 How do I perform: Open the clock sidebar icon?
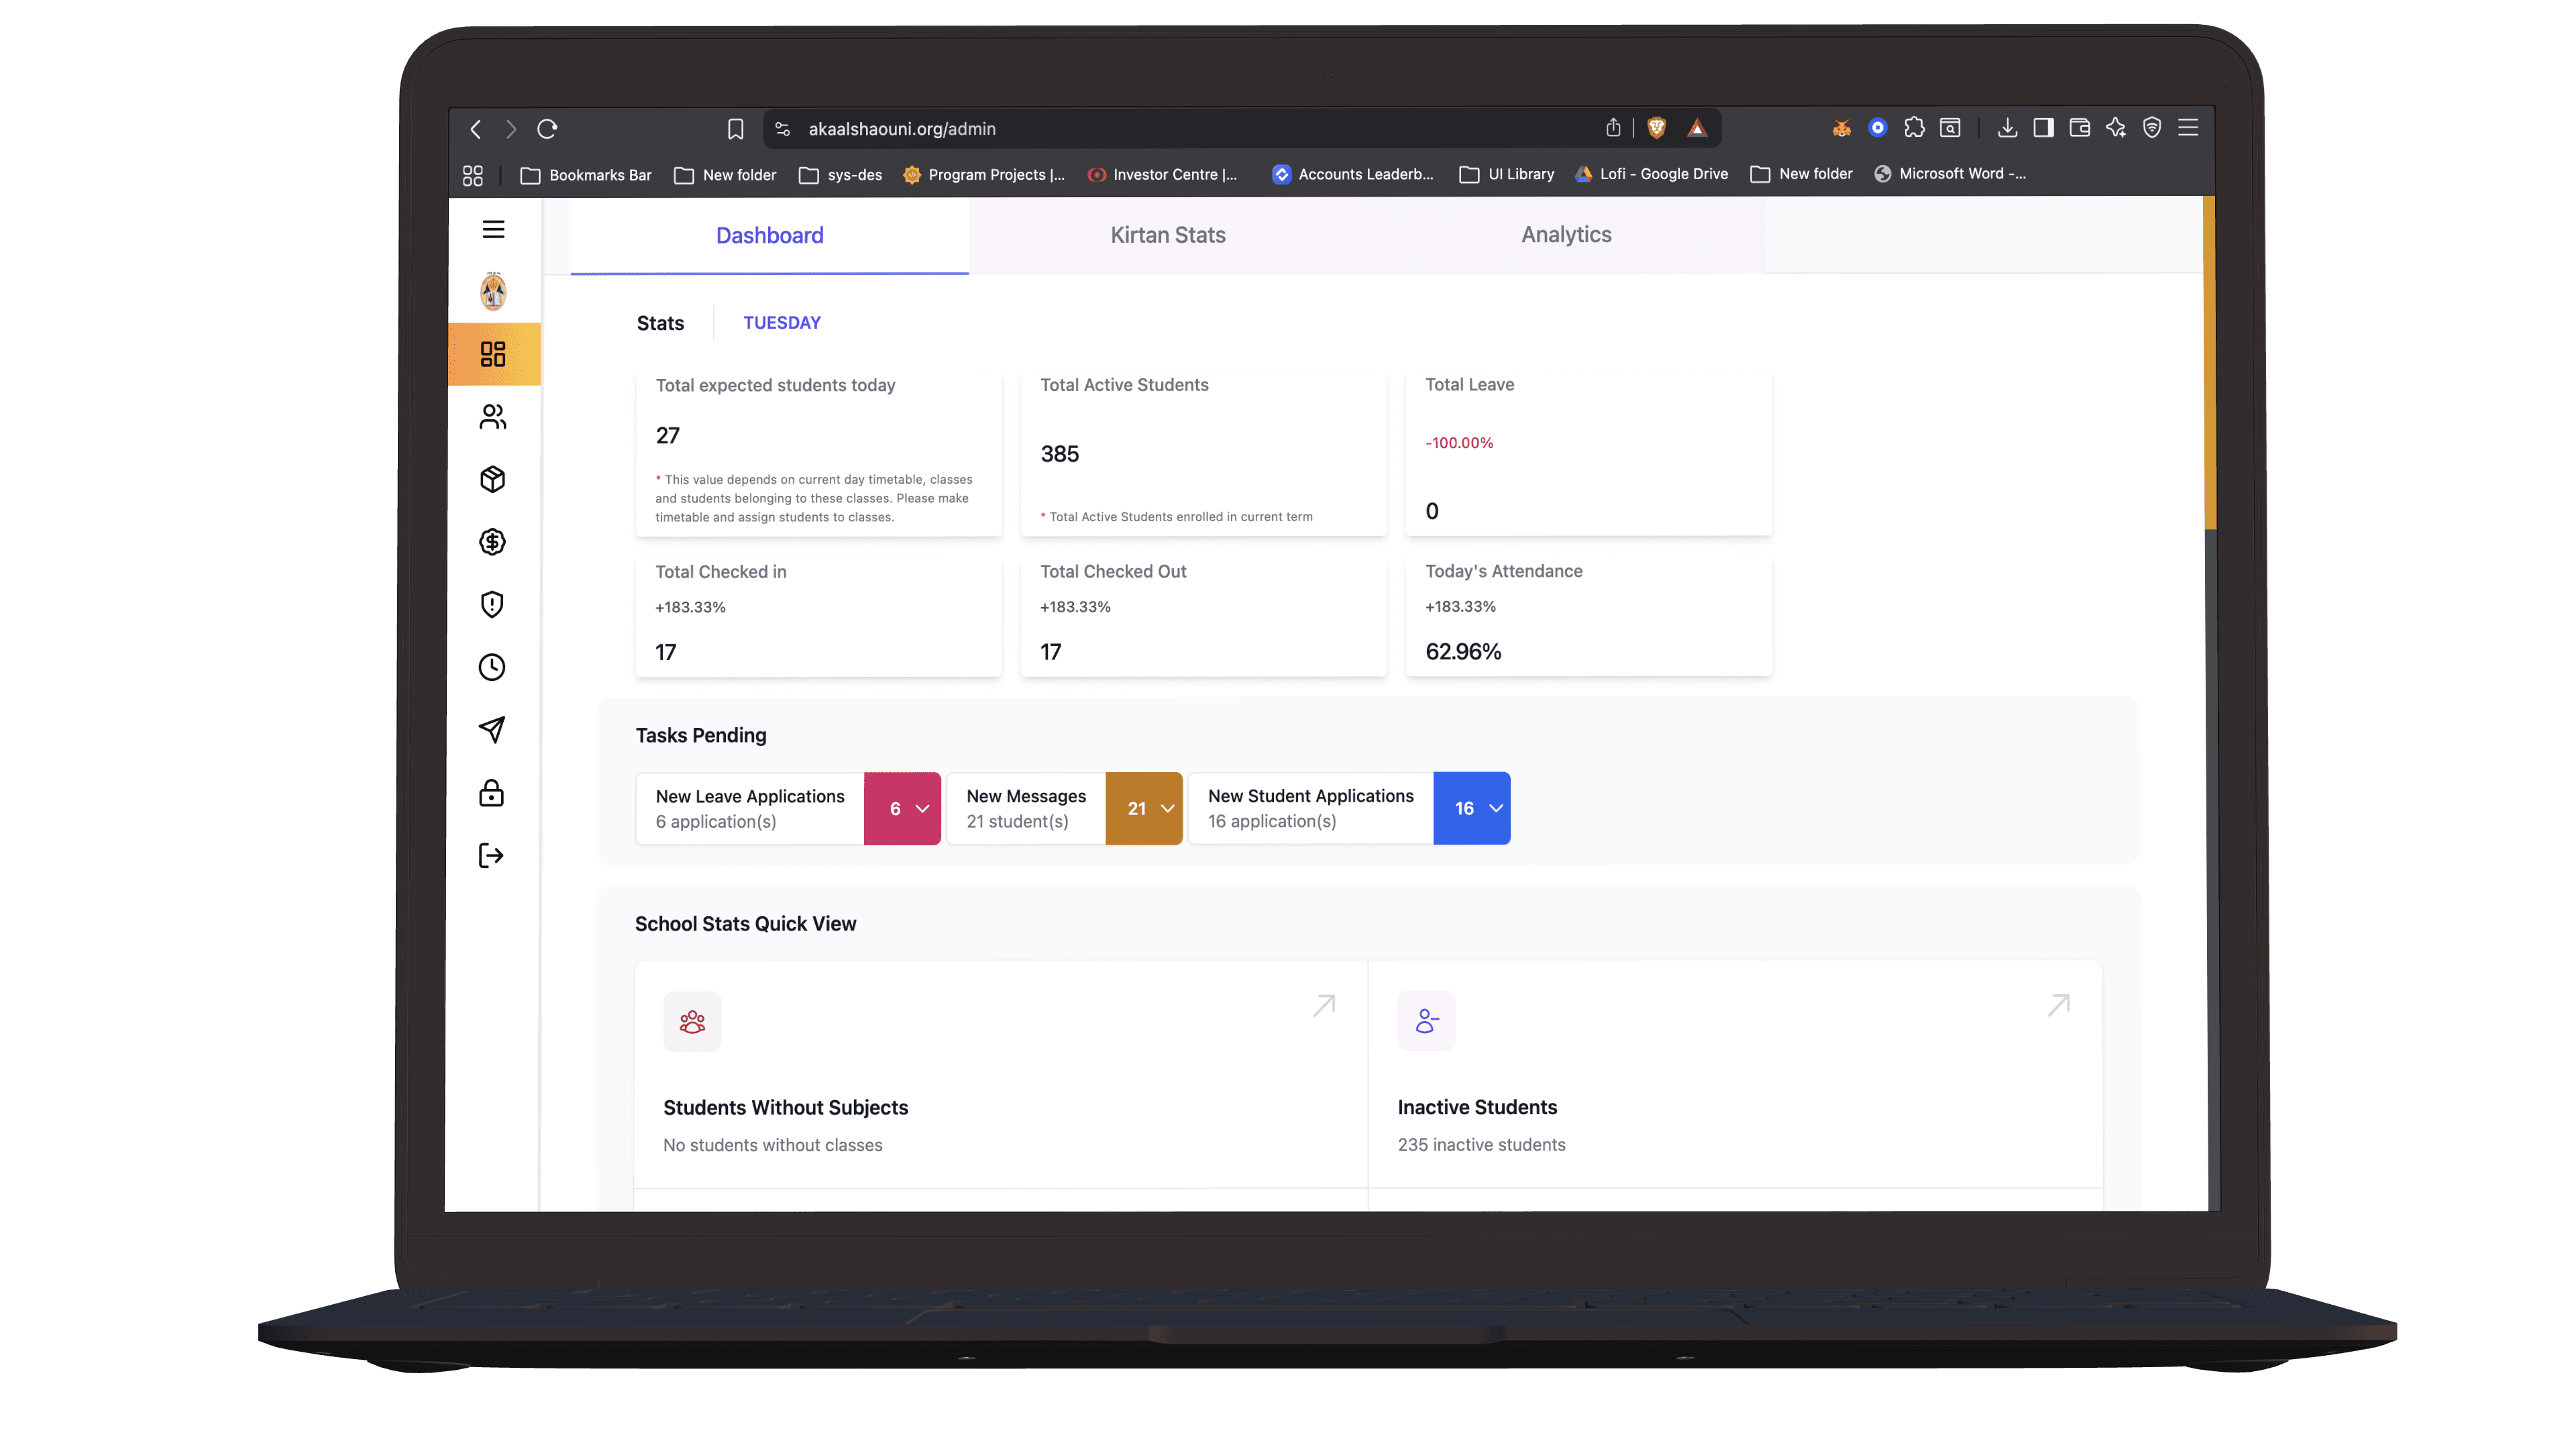[492, 667]
